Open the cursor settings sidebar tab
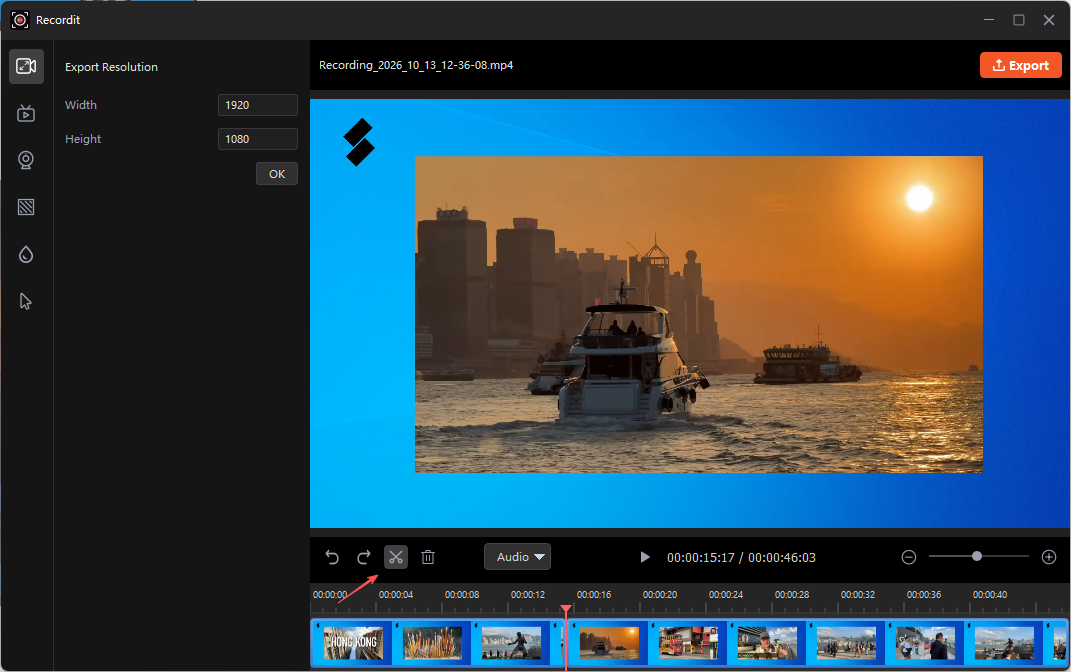 point(26,301)
